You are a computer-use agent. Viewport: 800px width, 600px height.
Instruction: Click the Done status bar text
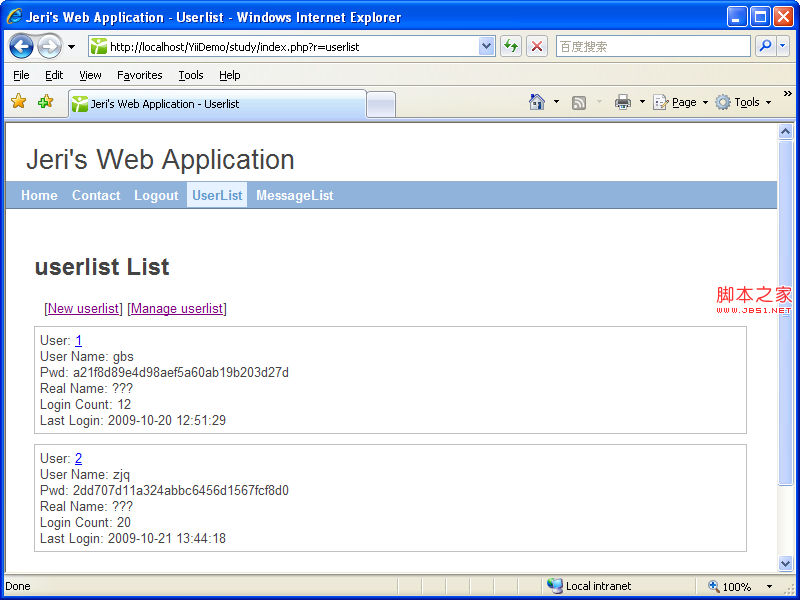[18, 586]
